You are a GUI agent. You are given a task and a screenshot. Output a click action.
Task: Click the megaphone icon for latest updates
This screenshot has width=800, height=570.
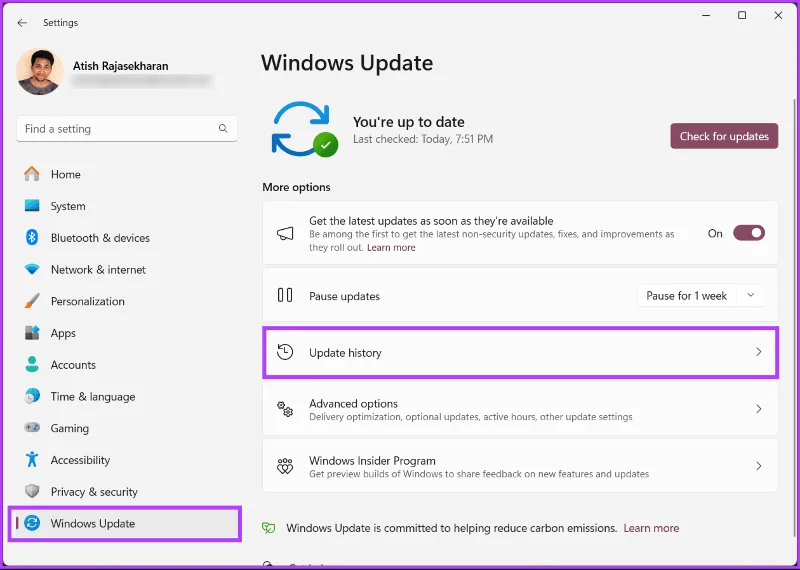point(285,234)
